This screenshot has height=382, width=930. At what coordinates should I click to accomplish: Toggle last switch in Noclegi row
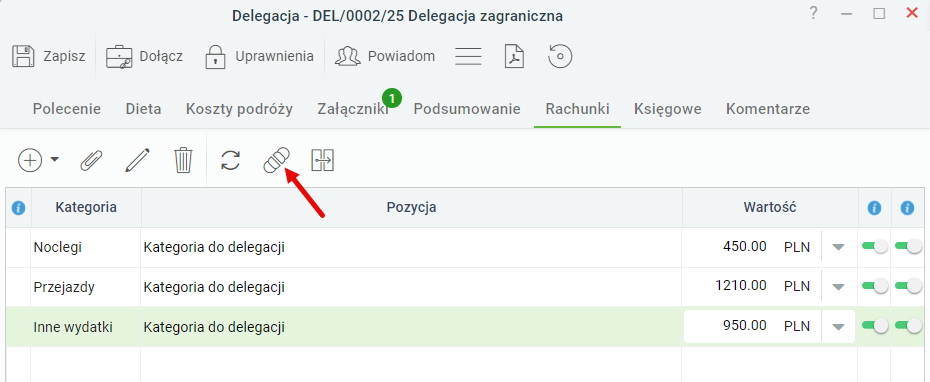(x=909, y=246)
